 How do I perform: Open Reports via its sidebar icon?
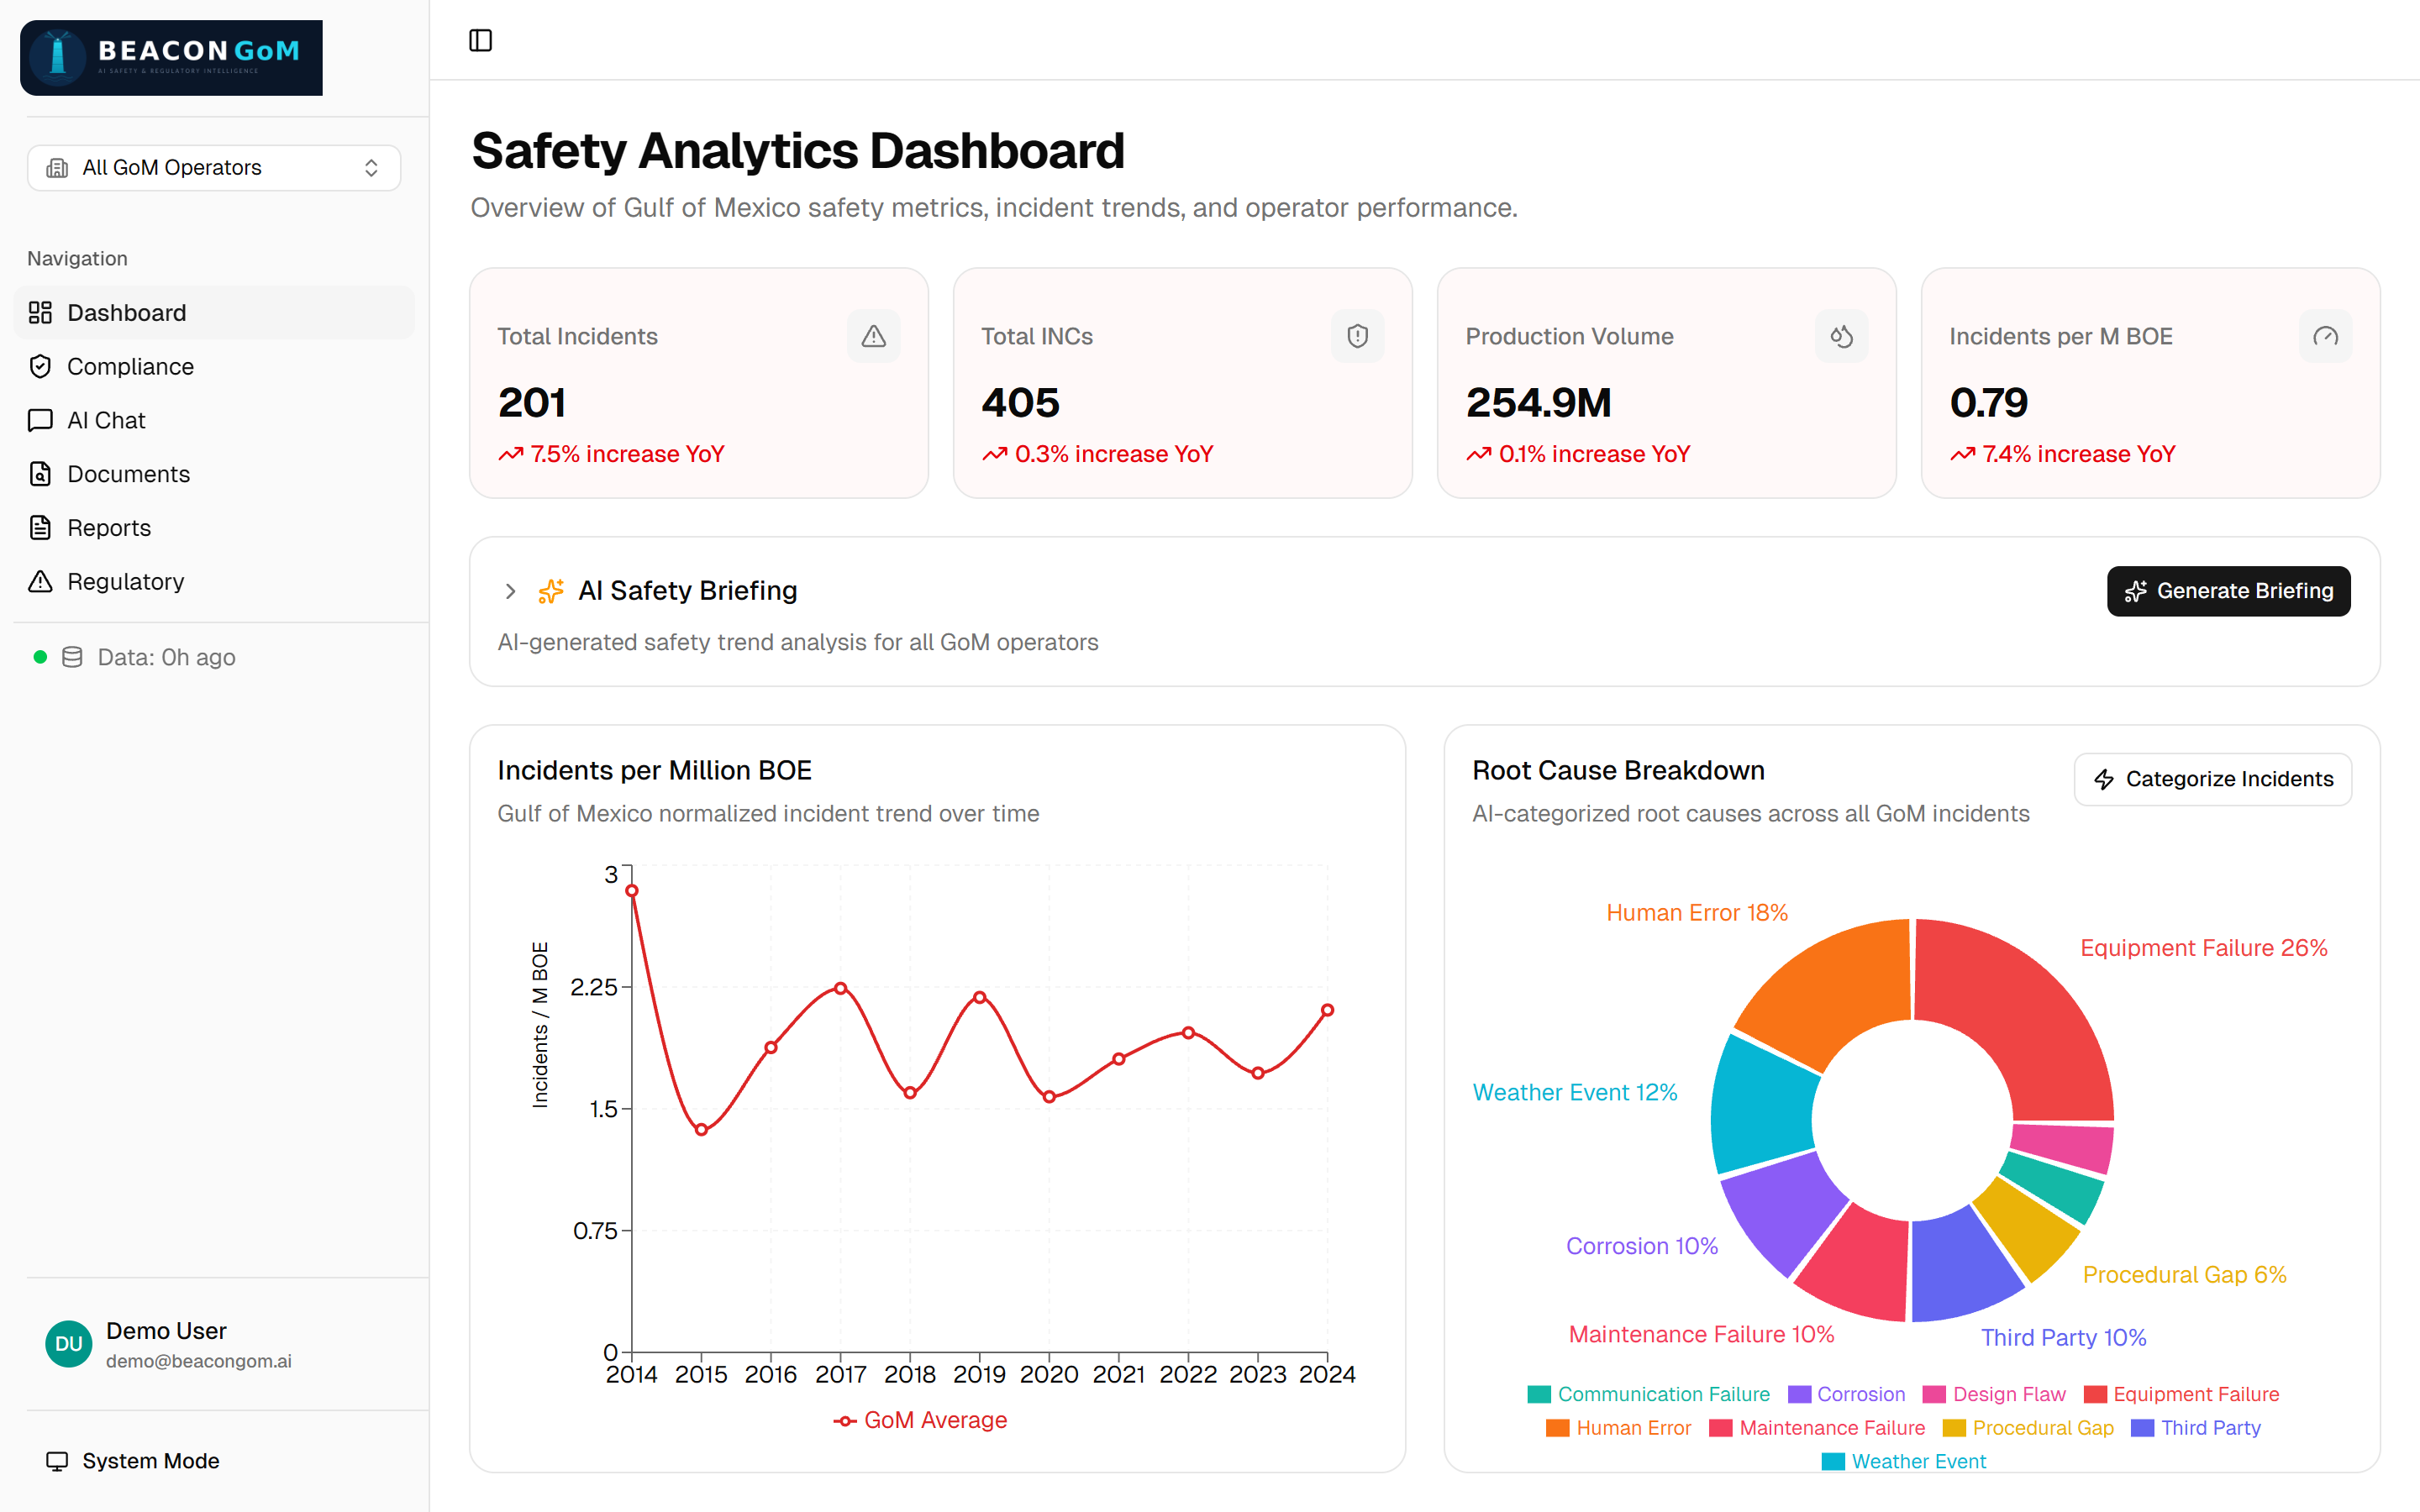click(40, 527)
